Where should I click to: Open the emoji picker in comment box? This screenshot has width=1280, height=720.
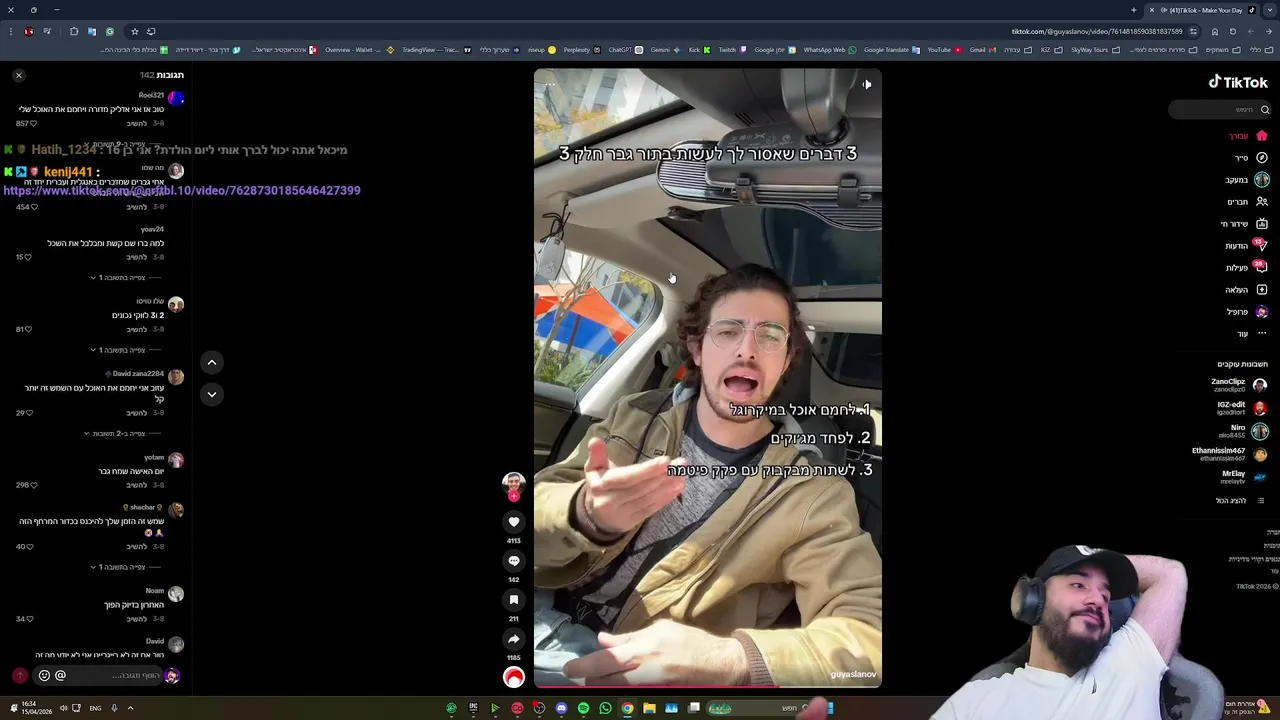(x=44, y=676)
